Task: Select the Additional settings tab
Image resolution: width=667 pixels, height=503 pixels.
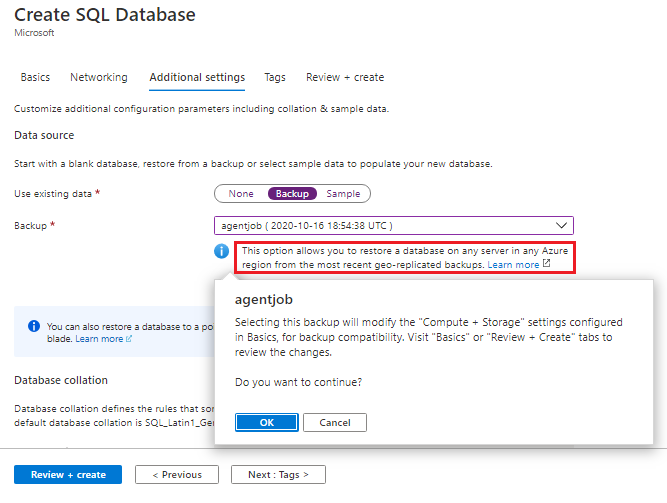Action: 197,77
